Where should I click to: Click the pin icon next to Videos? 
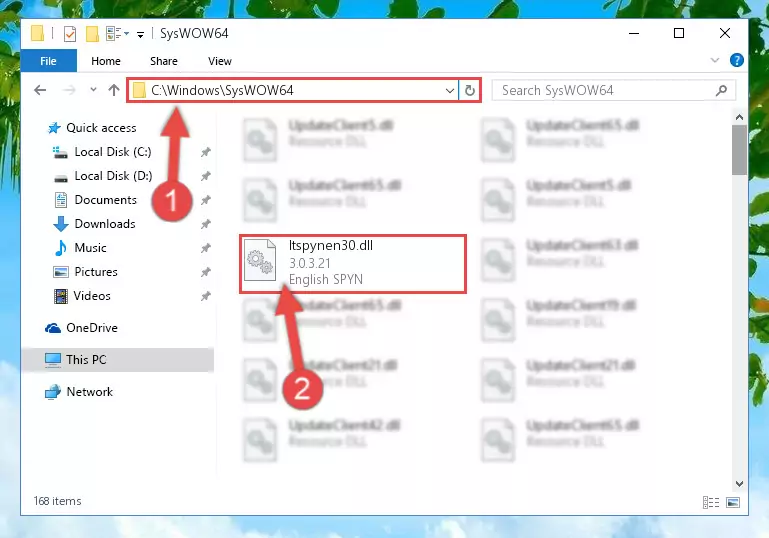[205, 296]
